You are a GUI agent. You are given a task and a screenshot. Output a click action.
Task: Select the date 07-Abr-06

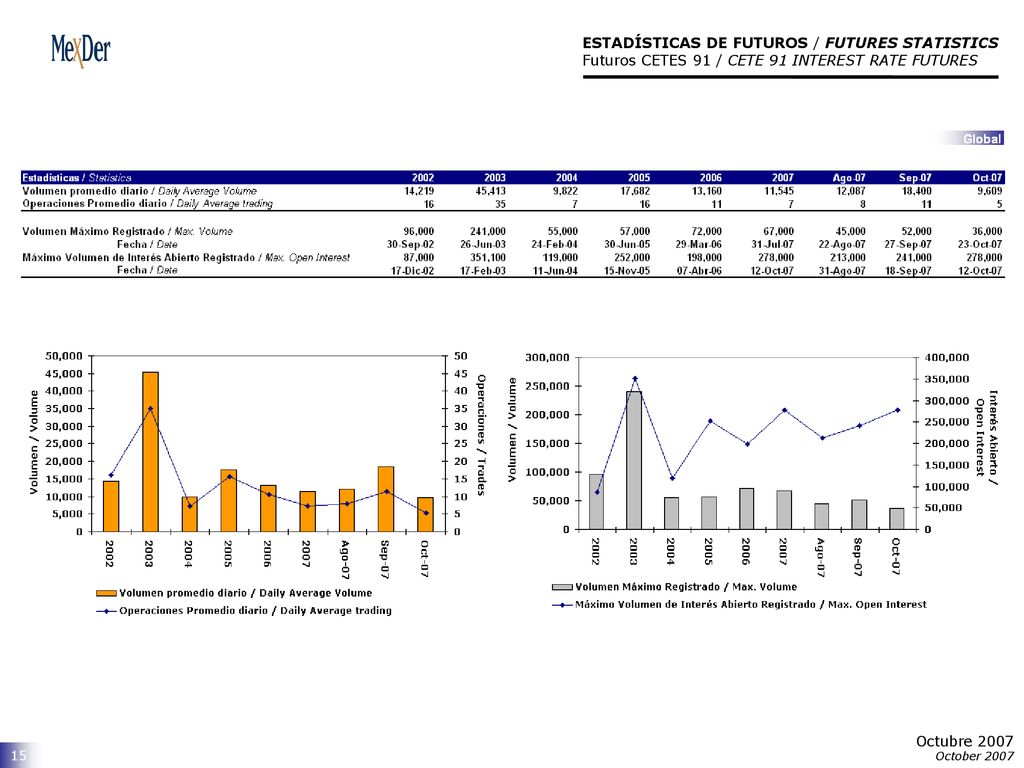pos(699,270)
